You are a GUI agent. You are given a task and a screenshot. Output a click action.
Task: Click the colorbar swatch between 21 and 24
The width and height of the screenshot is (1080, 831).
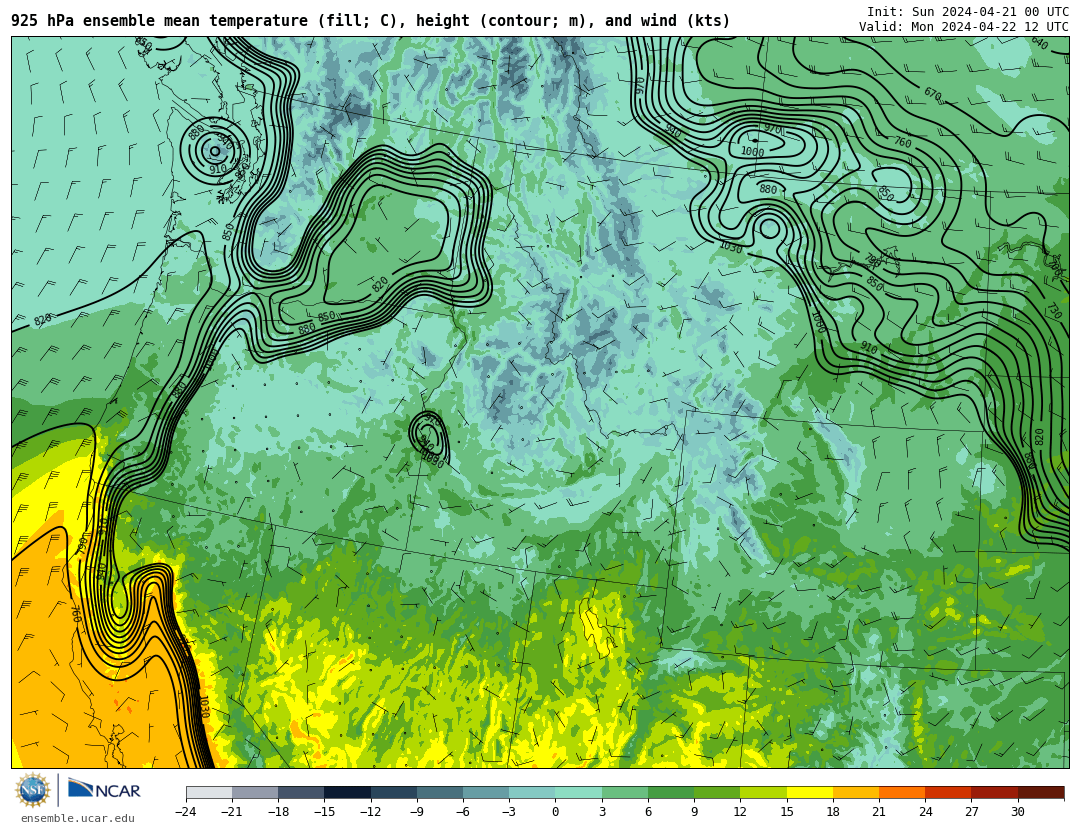coord(902,792)
